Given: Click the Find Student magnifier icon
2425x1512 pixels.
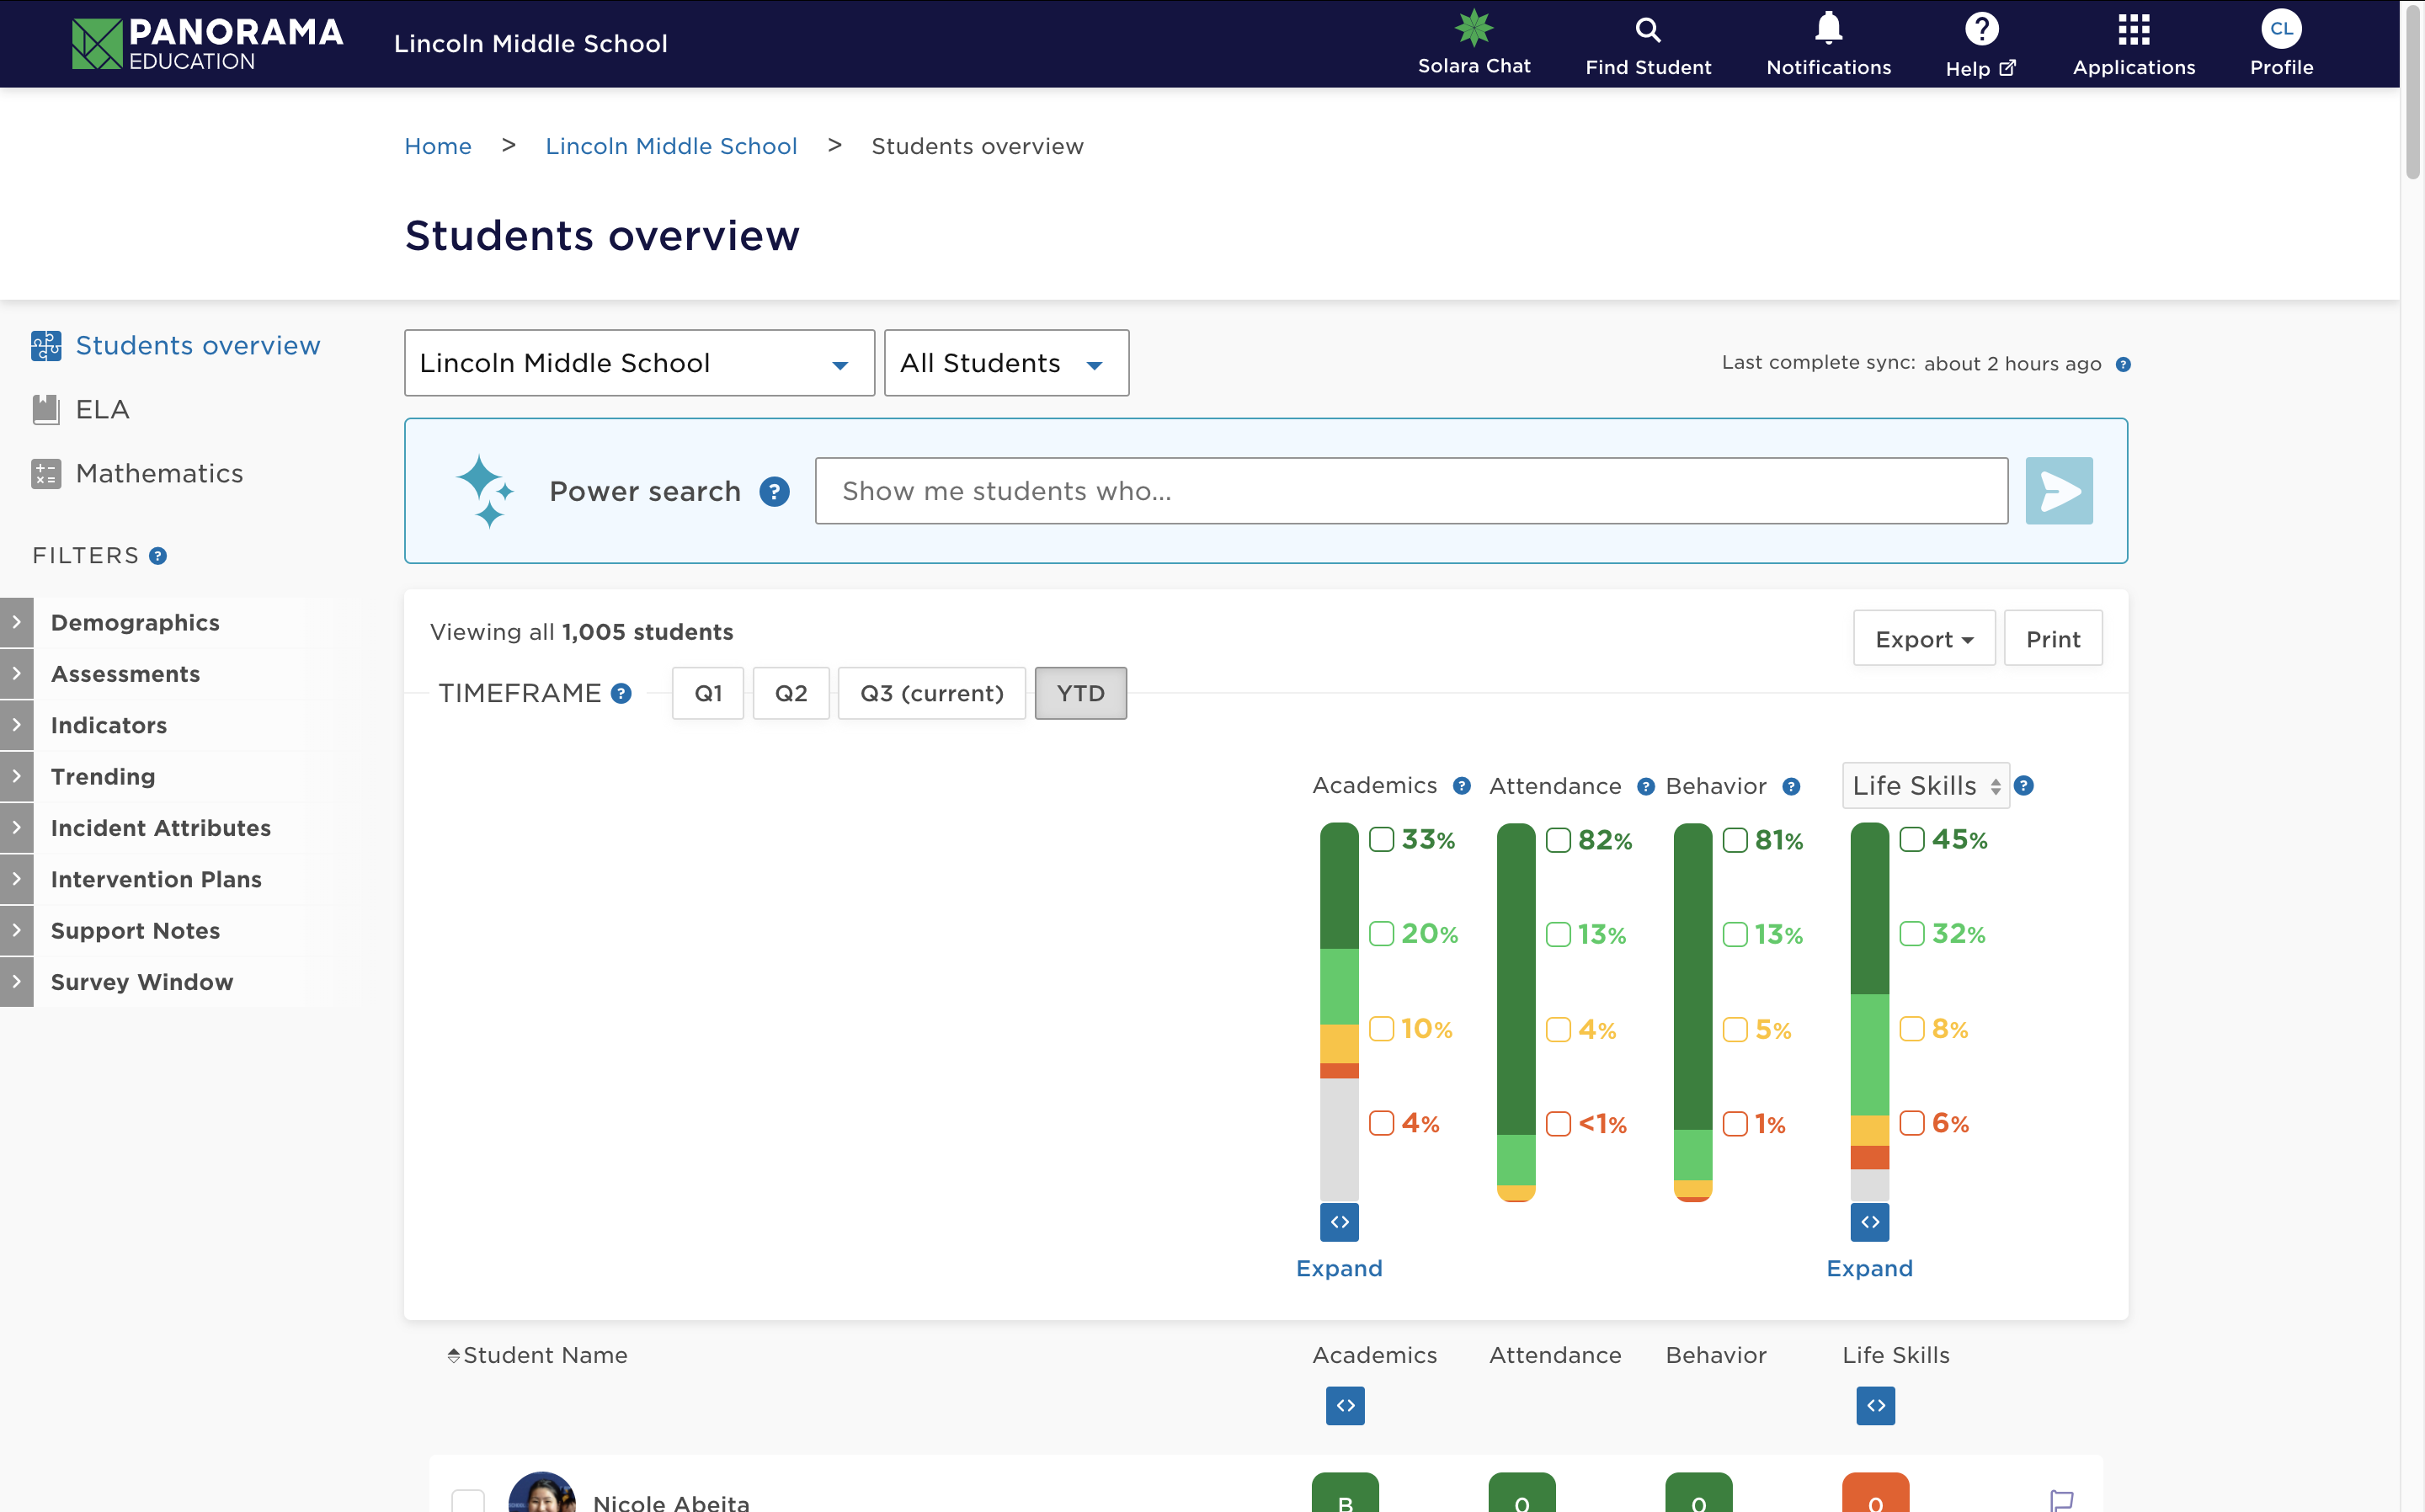Looking at the screenshot, I should point(1647,30).
